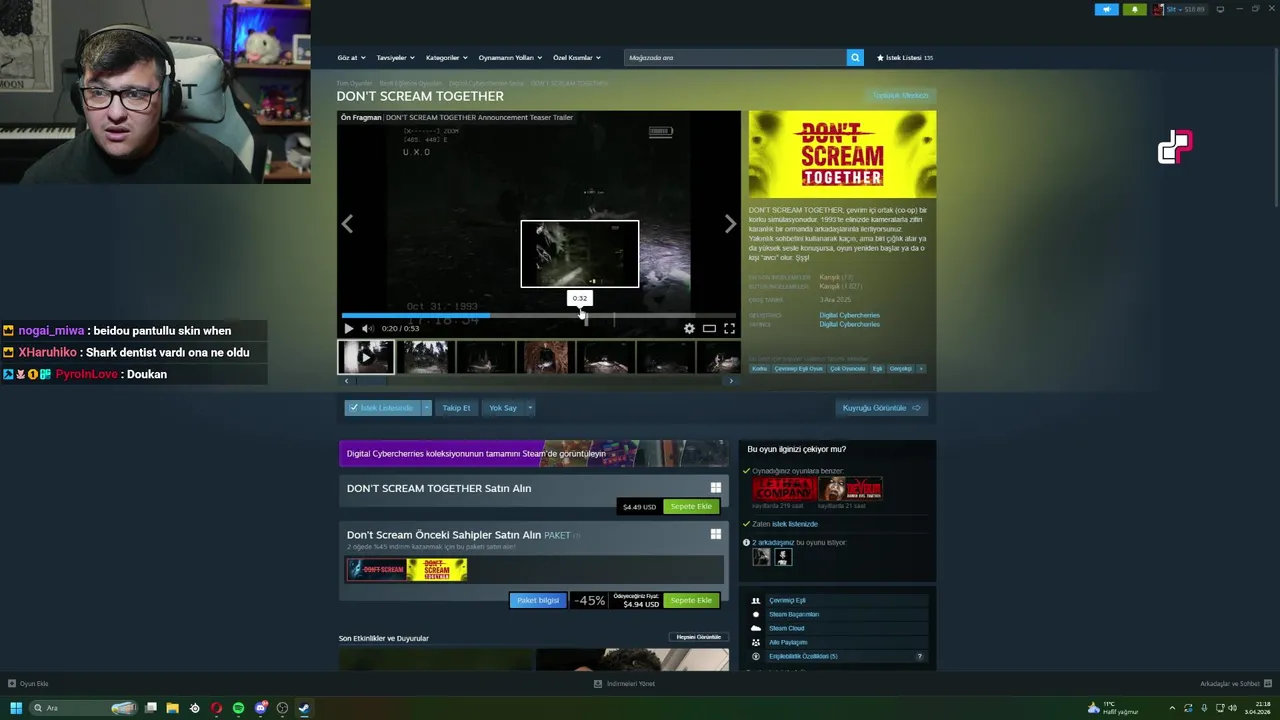Screen dimensions: 1280x720
Task: Click the Yok Say ignore button
Action: click(503, 408)
